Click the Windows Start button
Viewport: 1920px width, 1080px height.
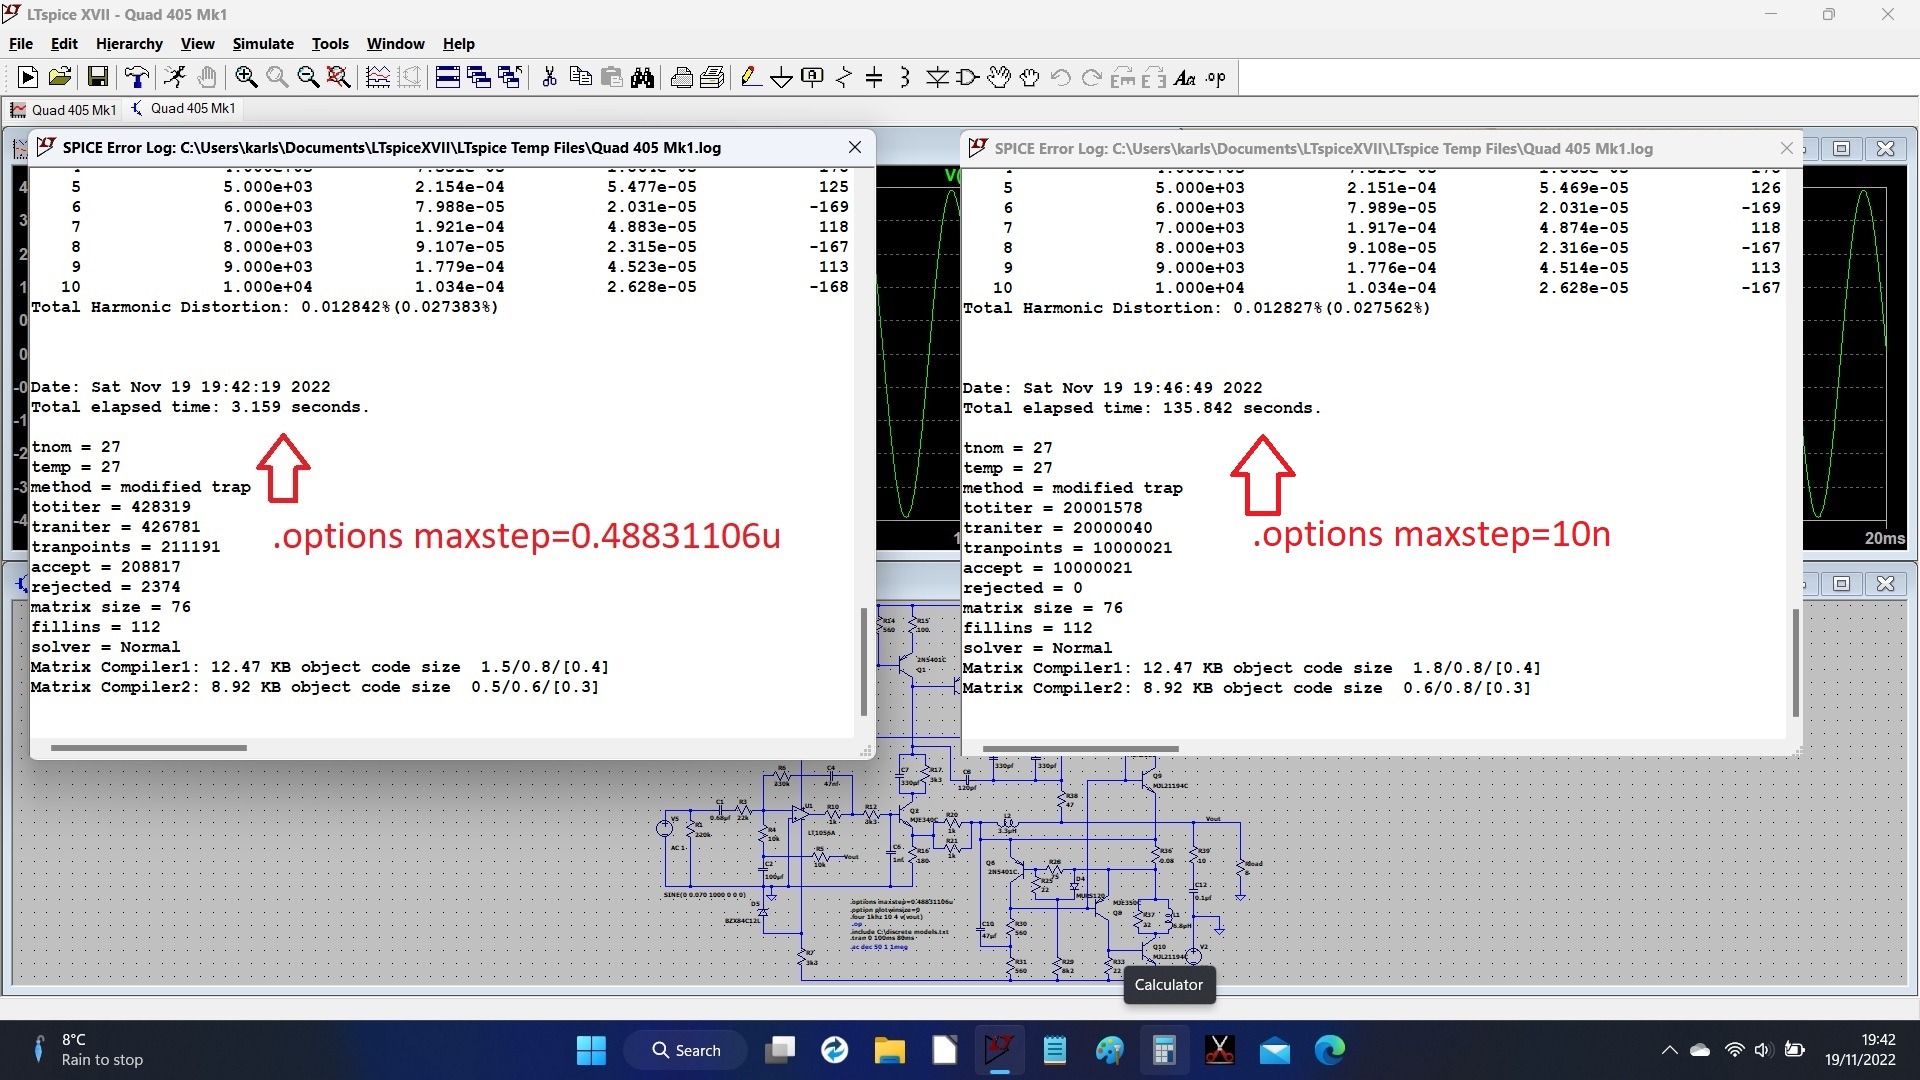point(591,1050)
